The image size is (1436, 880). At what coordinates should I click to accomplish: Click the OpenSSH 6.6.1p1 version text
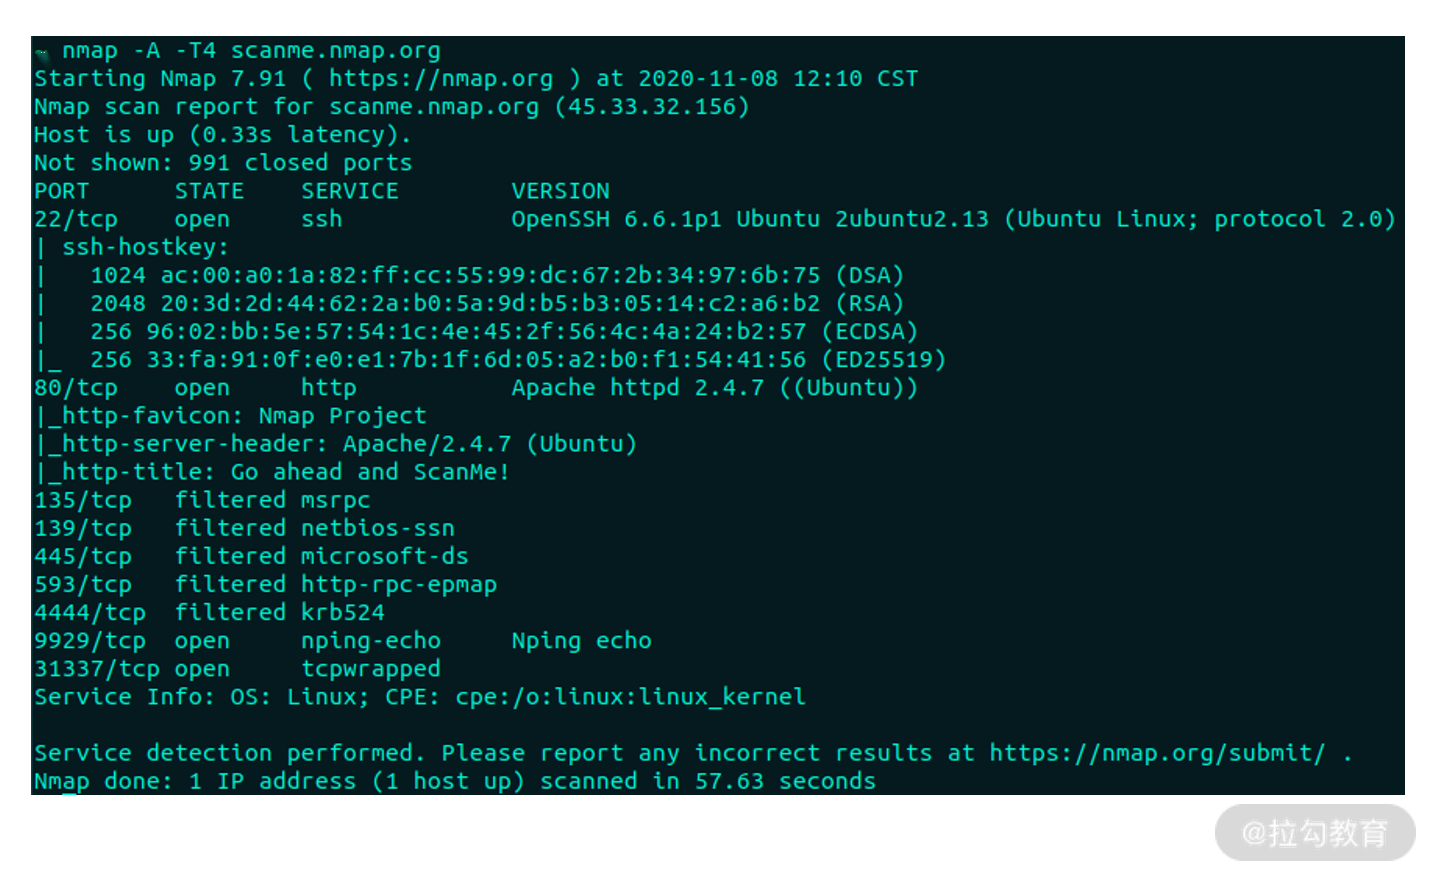coord(616,219)
